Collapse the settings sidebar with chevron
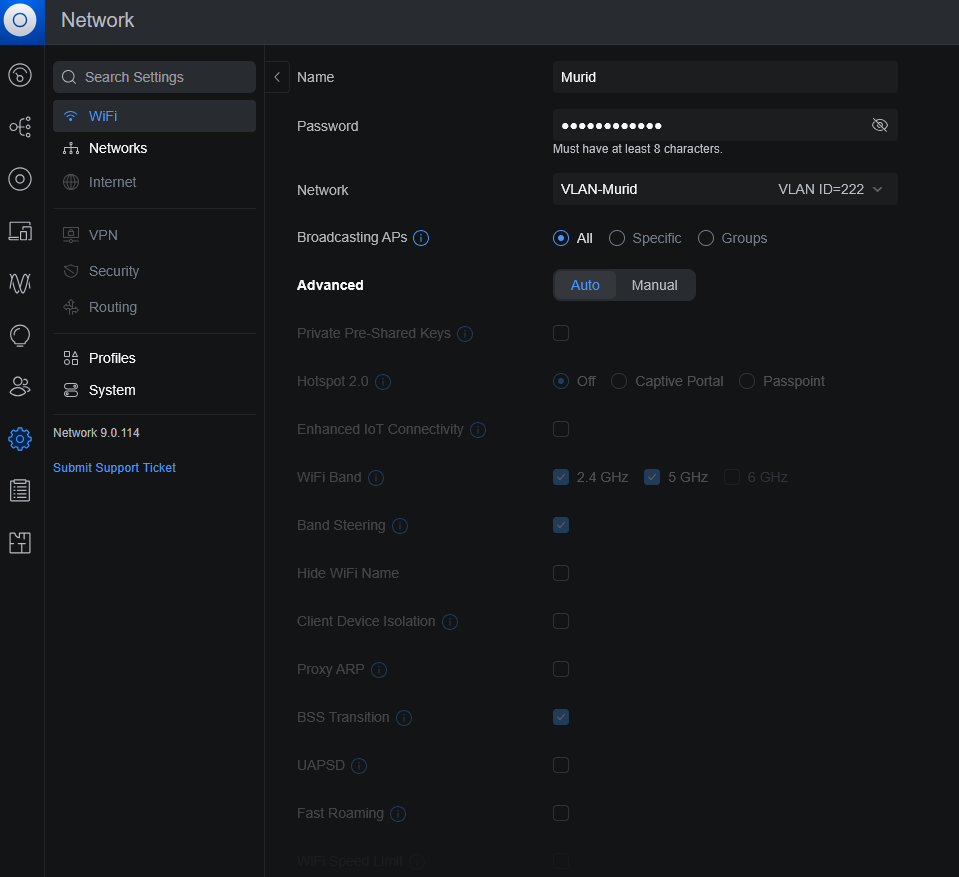The height and width of the screenshot is (877, 959). click(277, 77)
